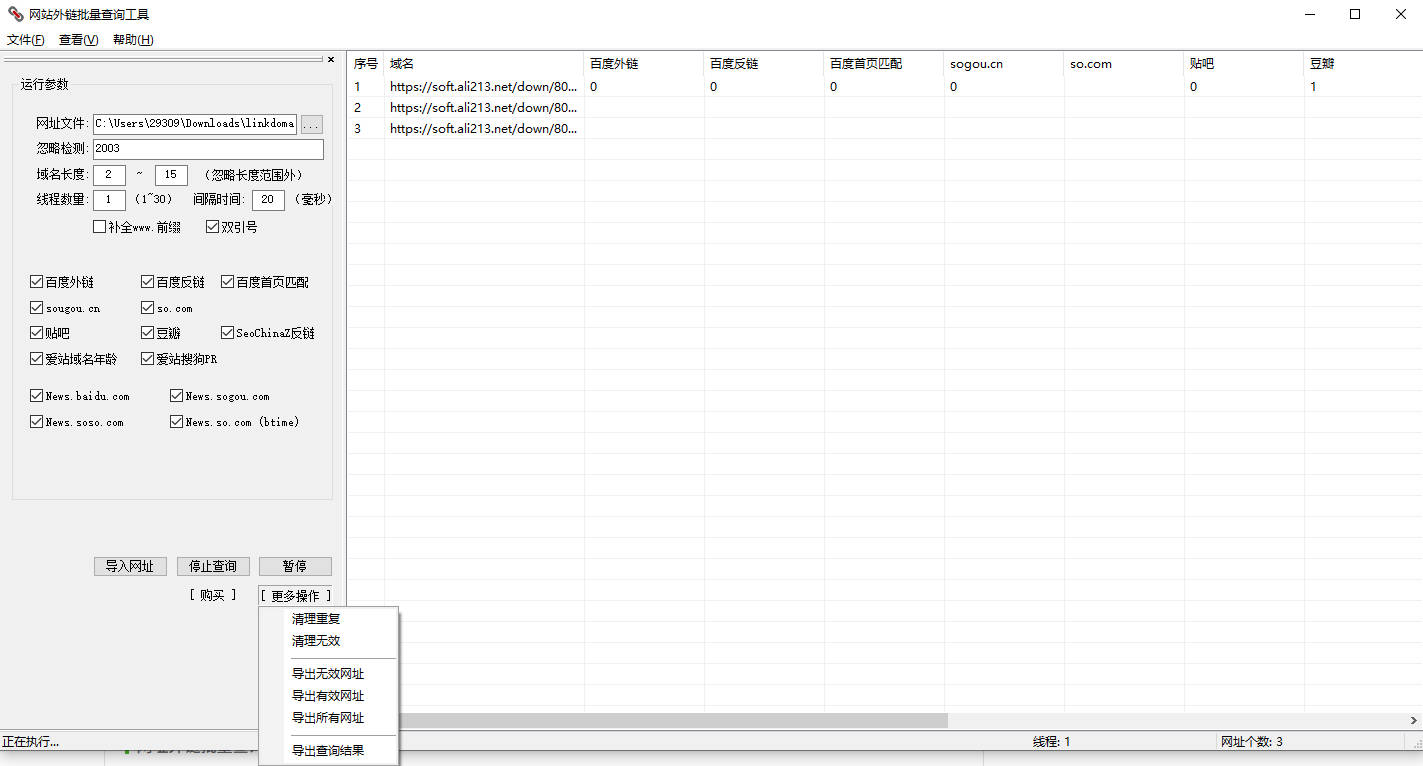Click the 间隔时间 field showing 20
This screenshot has height=766, width=1423.
pyautogui.click(x=268, y=200)
